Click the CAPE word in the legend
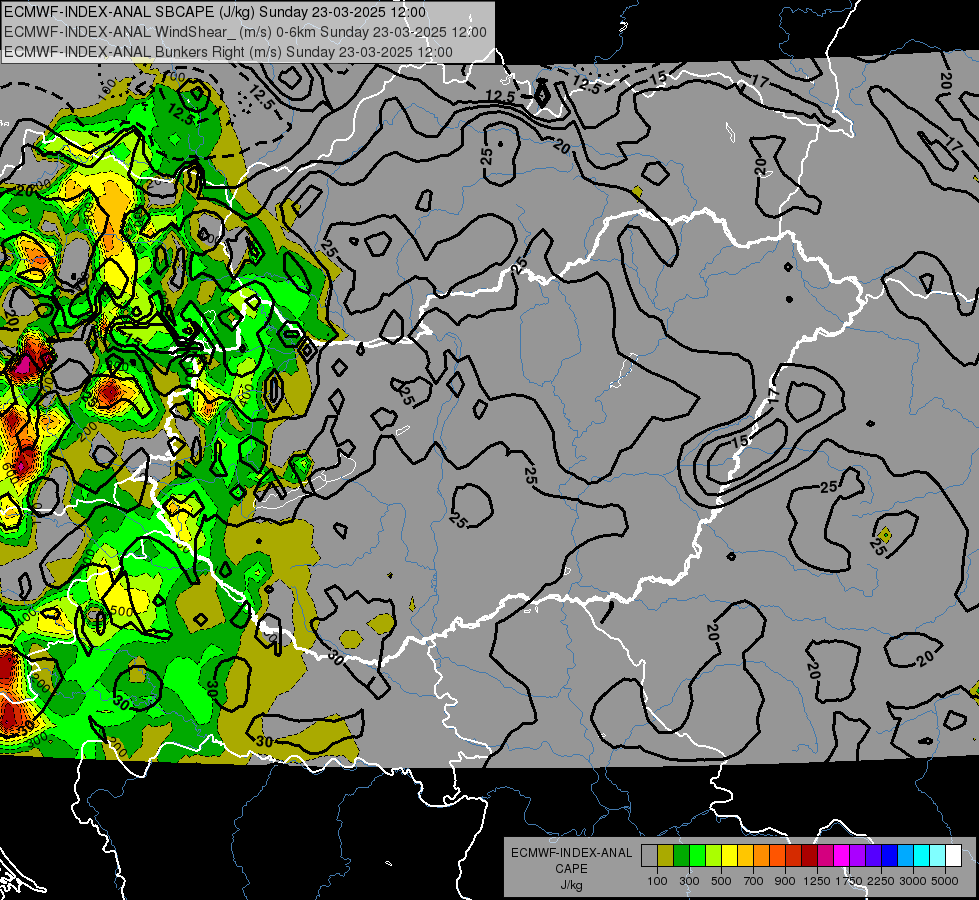The height and width of the screenshot is (900, 979). [x=571, y=869]
